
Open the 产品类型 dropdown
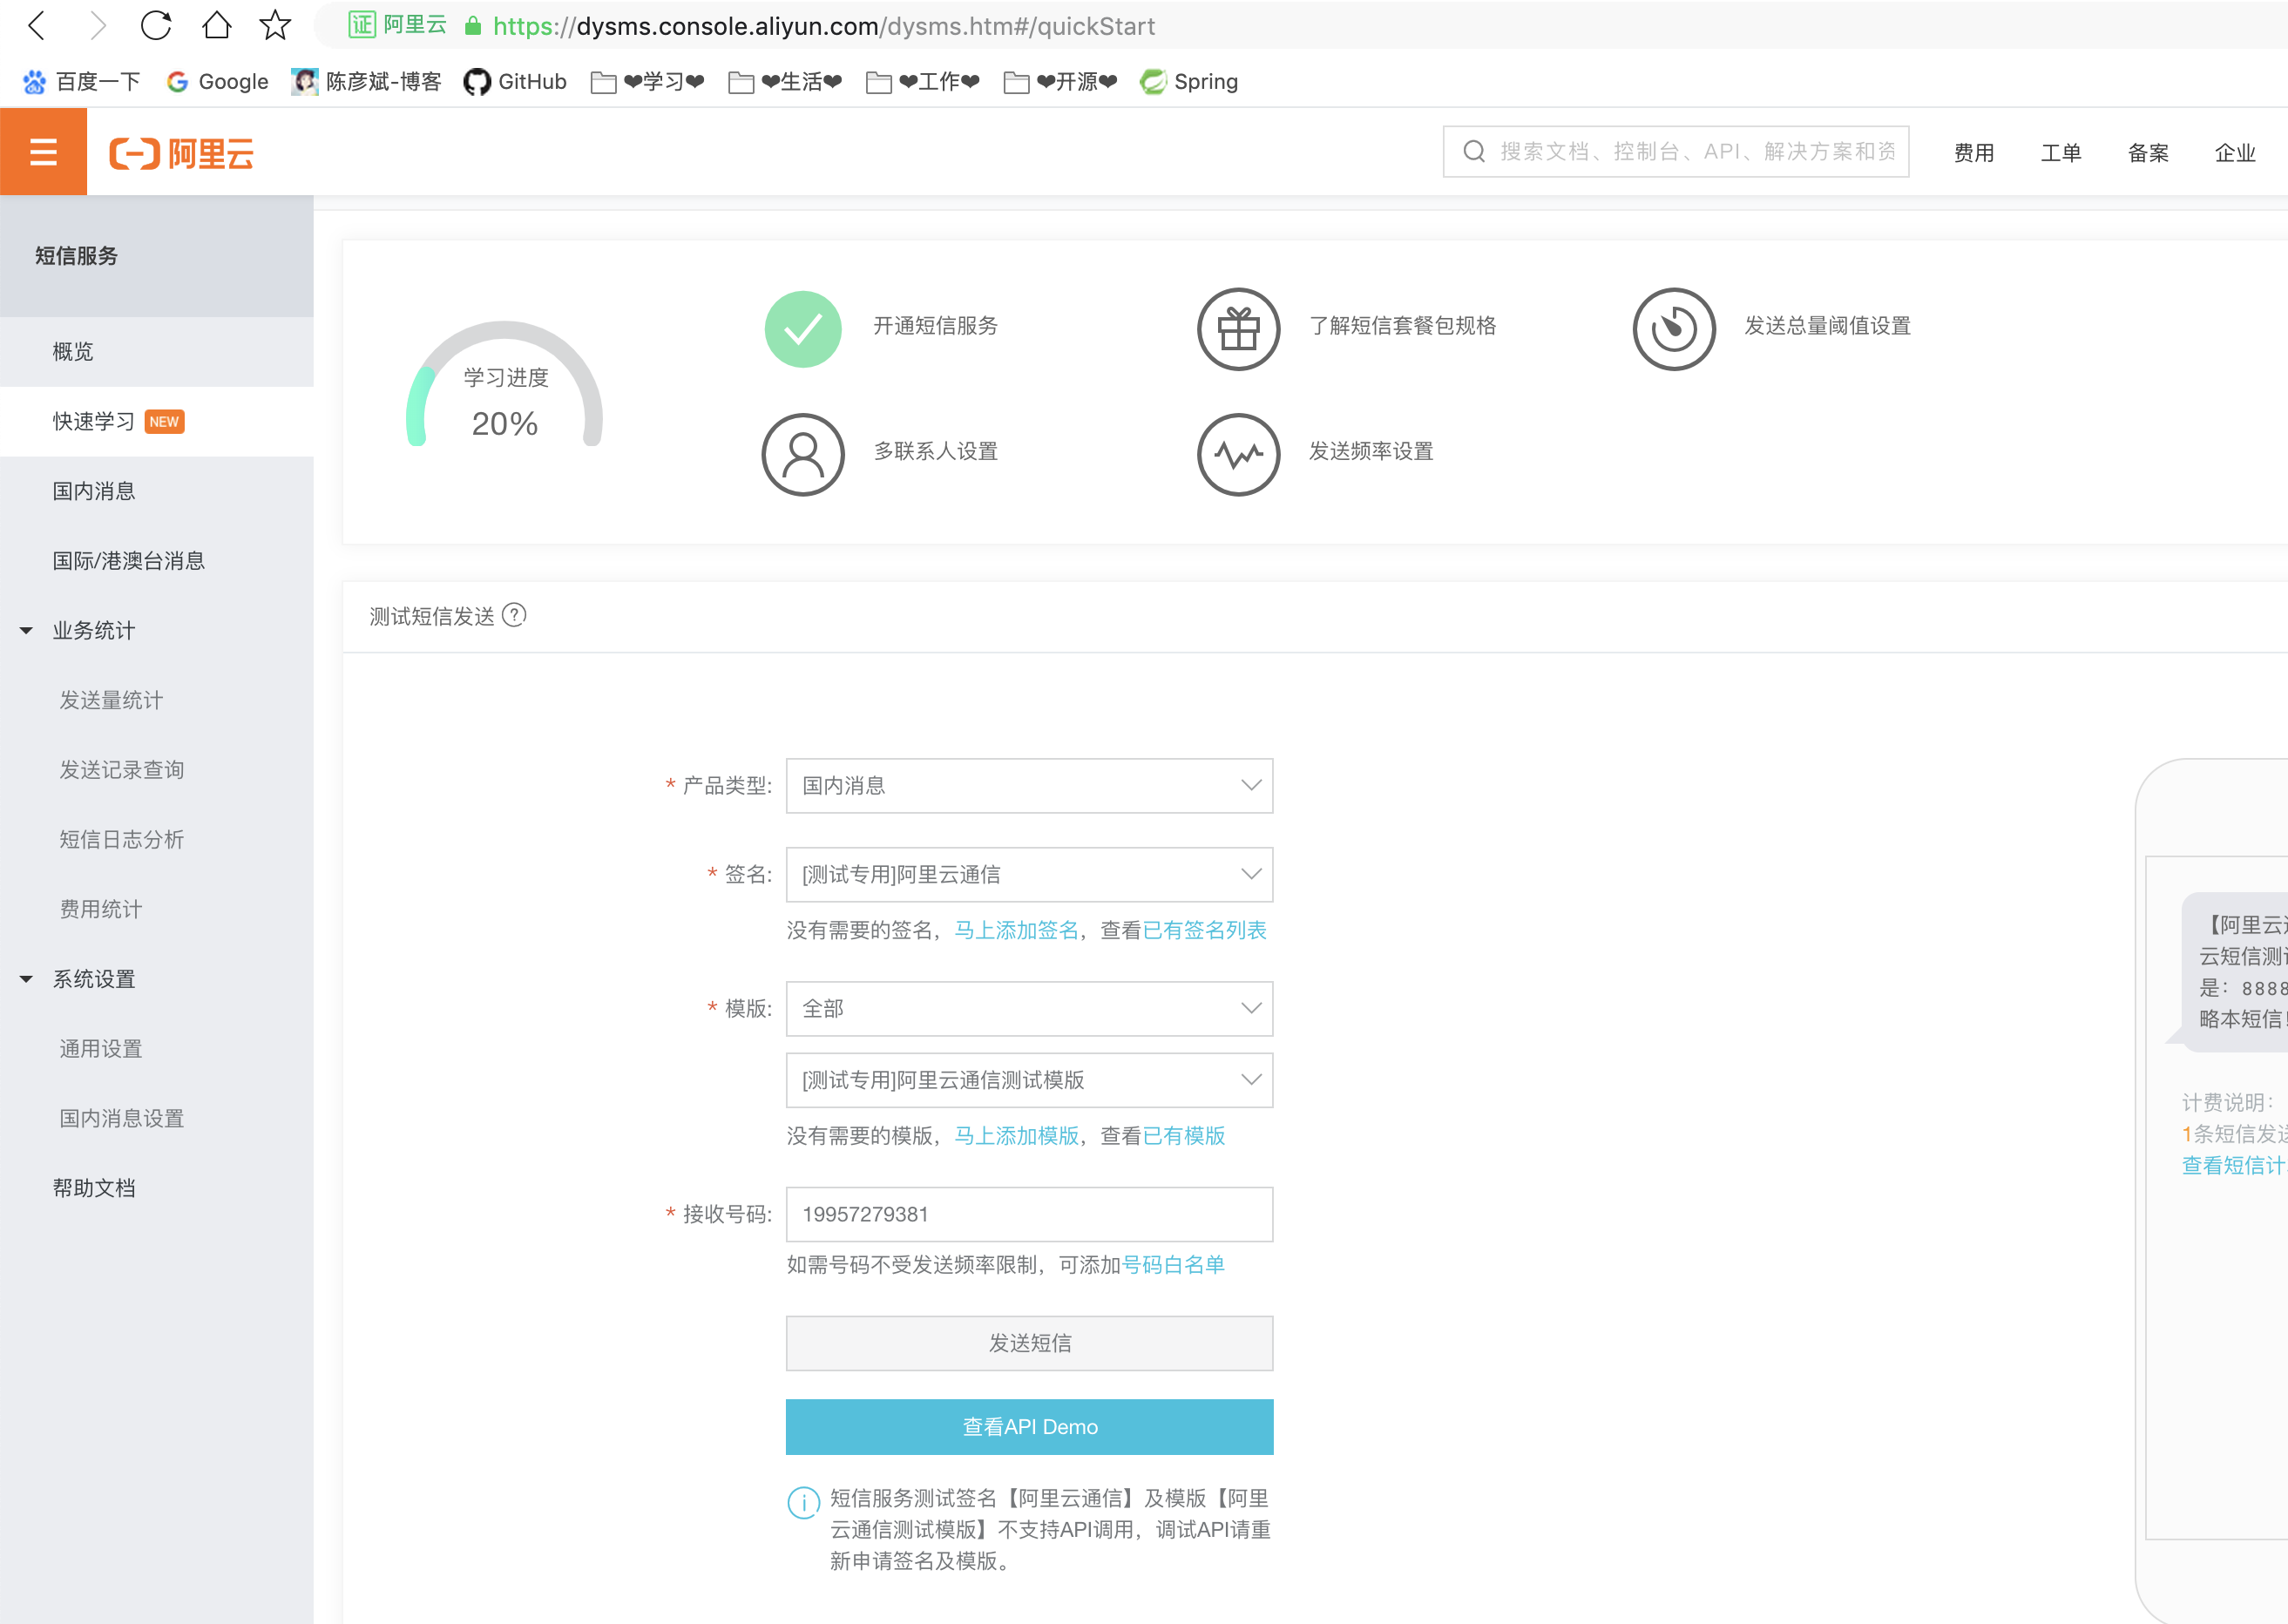click(x=1029, y=785)
